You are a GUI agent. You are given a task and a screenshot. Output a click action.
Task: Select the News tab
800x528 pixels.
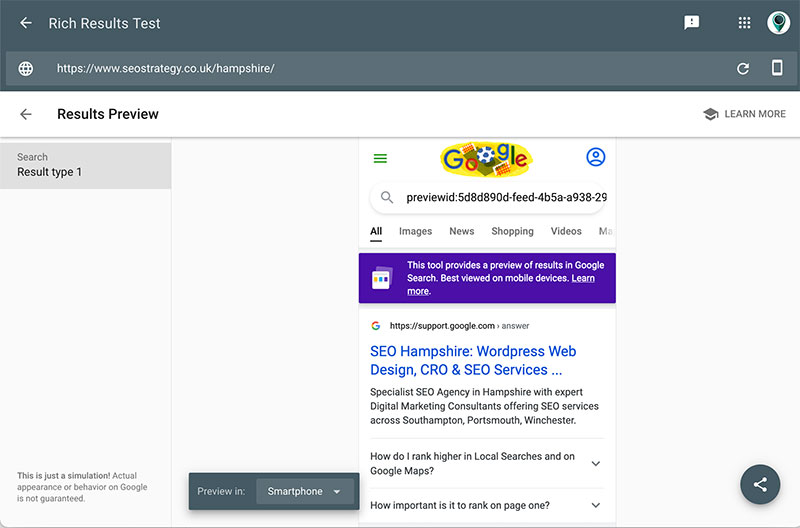click(461, 231)
